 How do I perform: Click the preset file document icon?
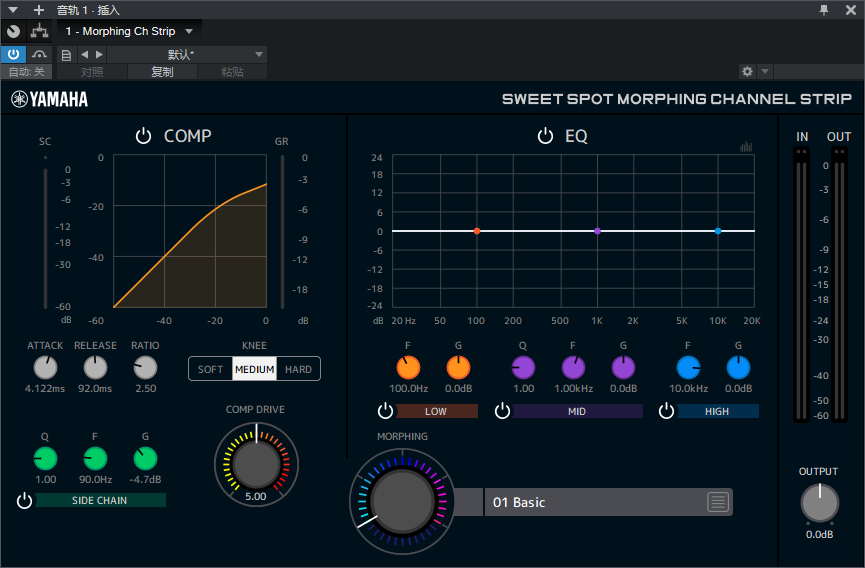coord(66,55)
